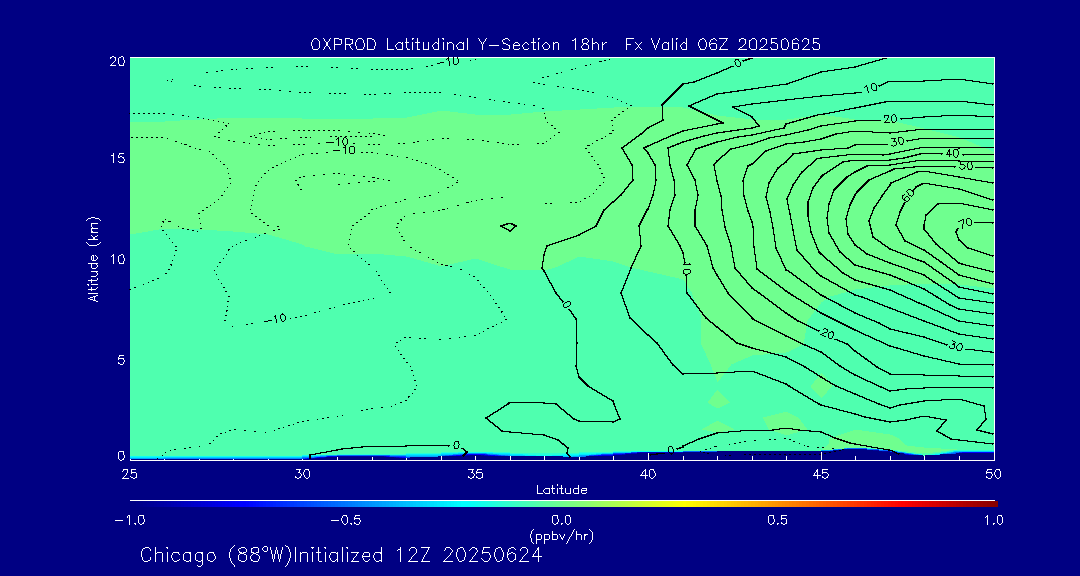Click the "Latitude" horizontal axis label
Screen dimensions: 1080x576
tap(561, 490)
